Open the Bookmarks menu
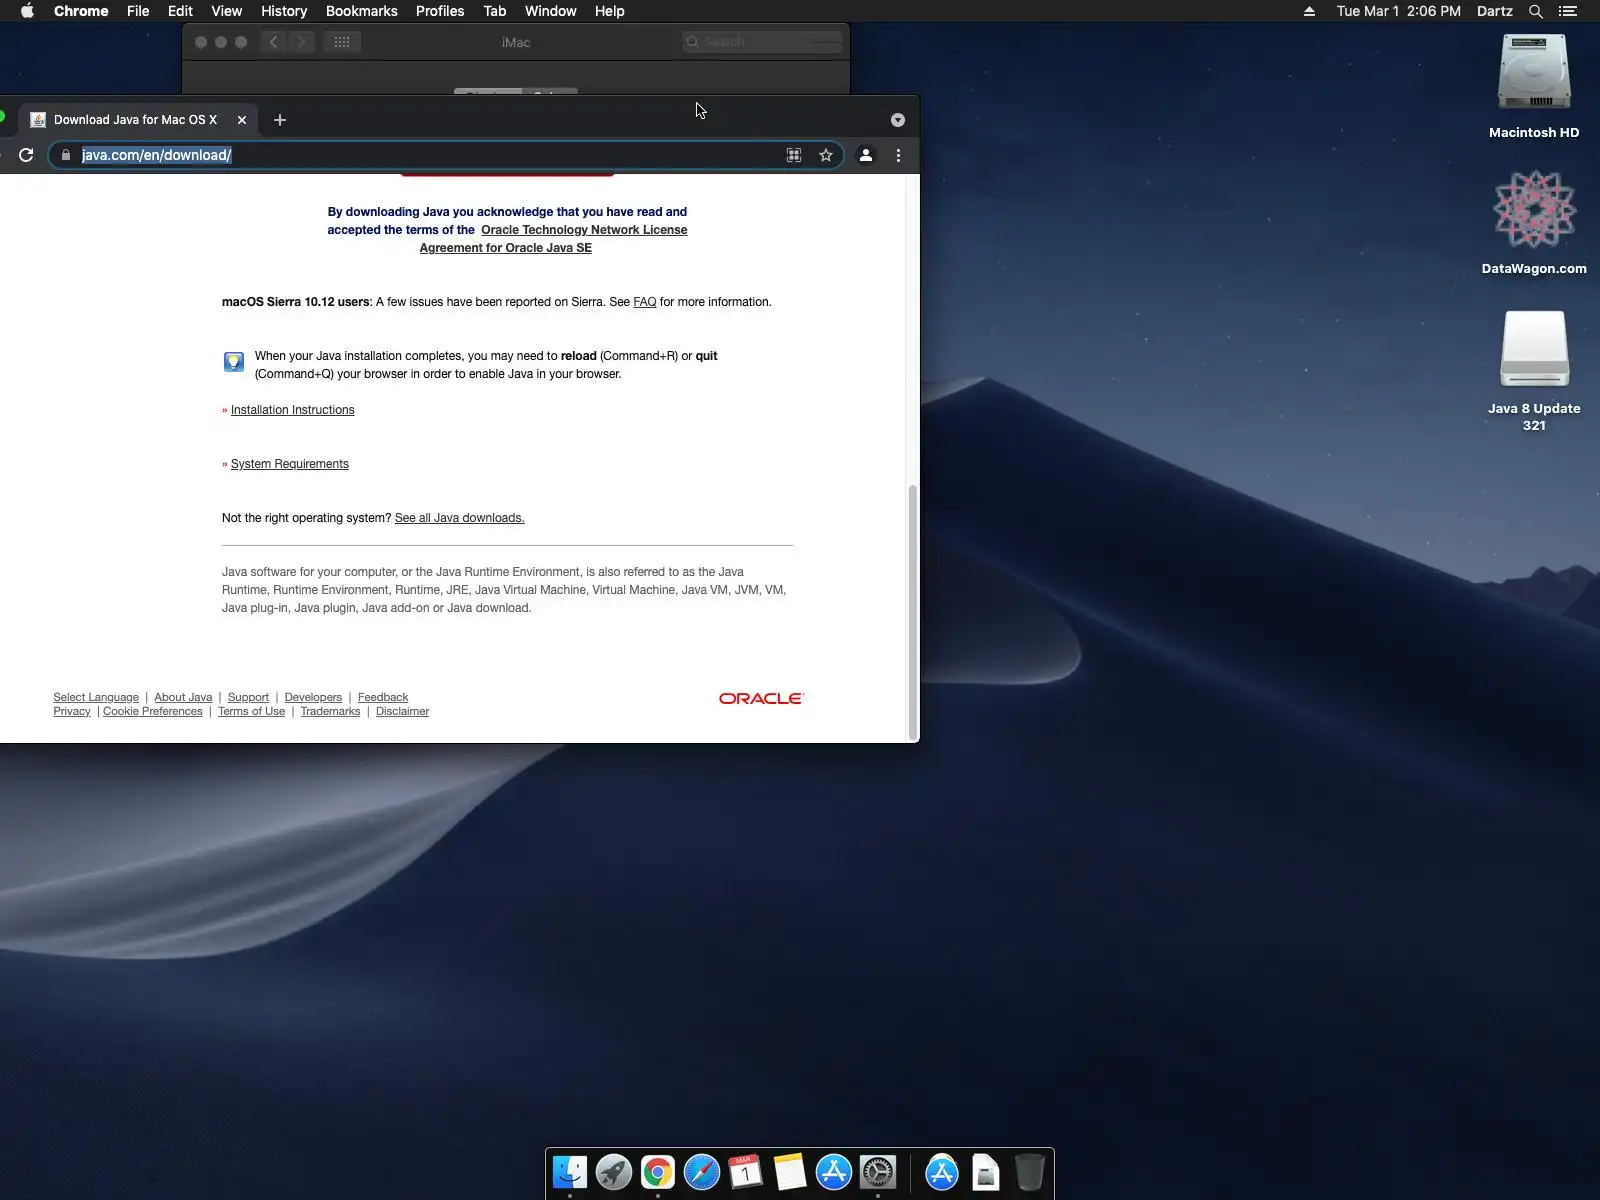 point(362,11)
